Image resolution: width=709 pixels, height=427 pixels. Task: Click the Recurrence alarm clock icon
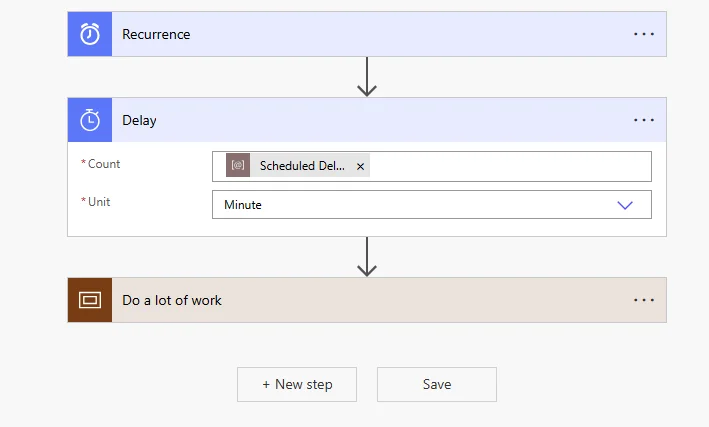tap(90, 34)
